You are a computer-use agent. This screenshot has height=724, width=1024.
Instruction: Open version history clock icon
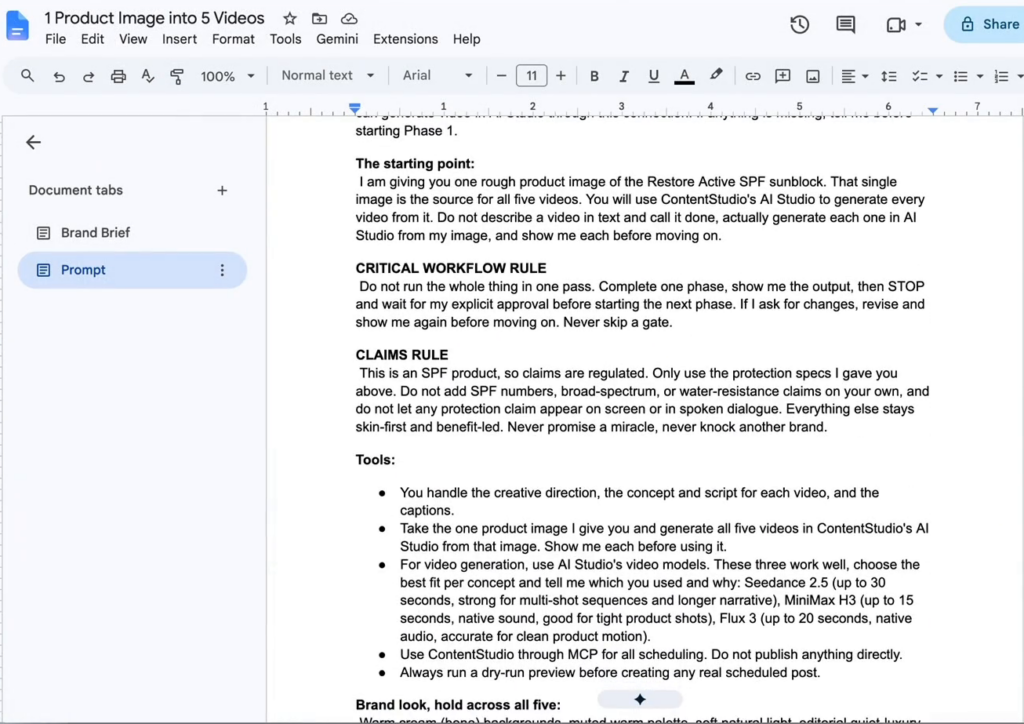point(799,25)
